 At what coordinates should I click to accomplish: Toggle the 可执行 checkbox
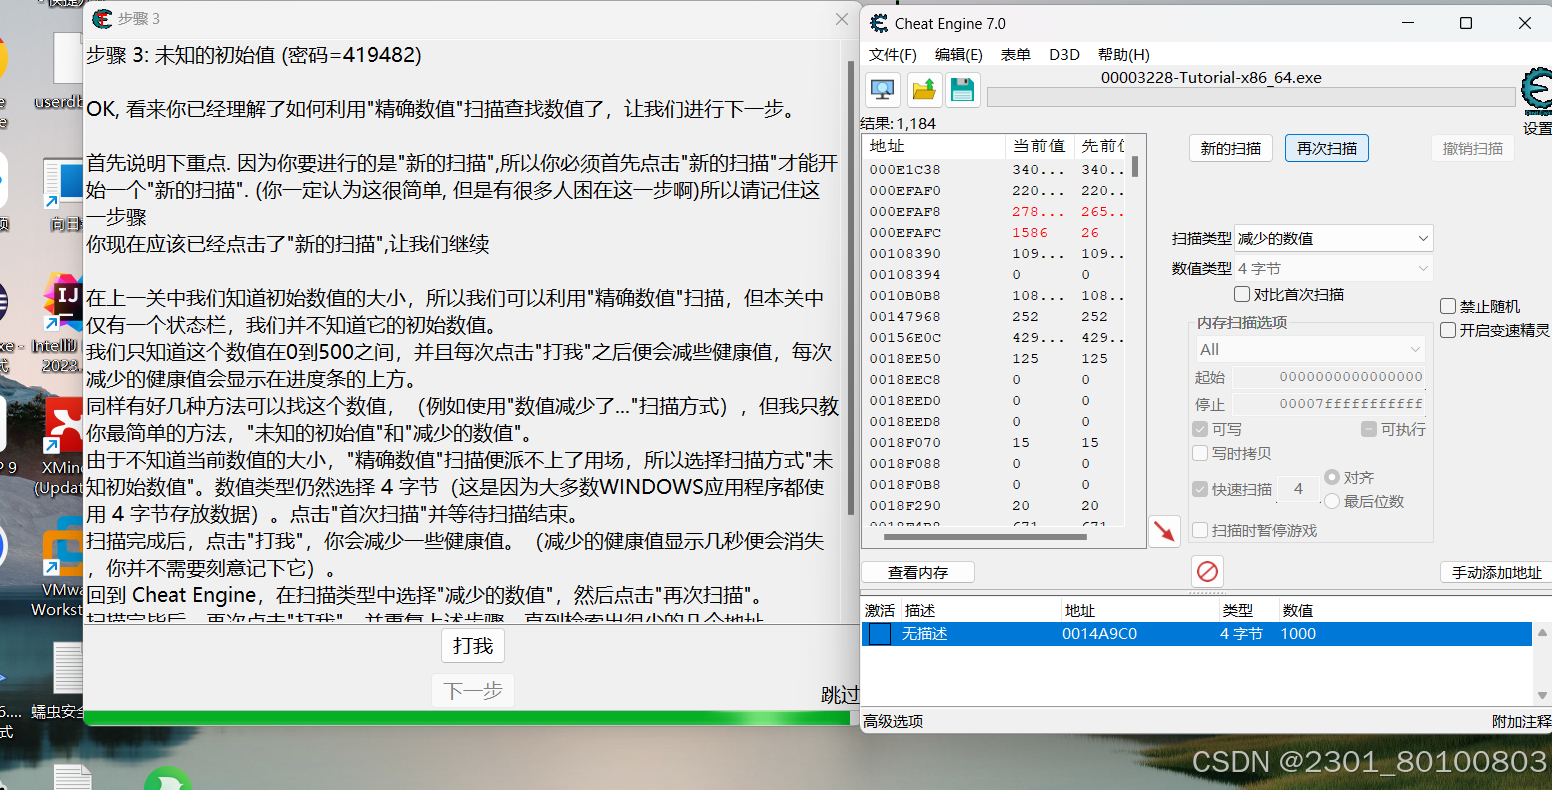click(1369, 429)
